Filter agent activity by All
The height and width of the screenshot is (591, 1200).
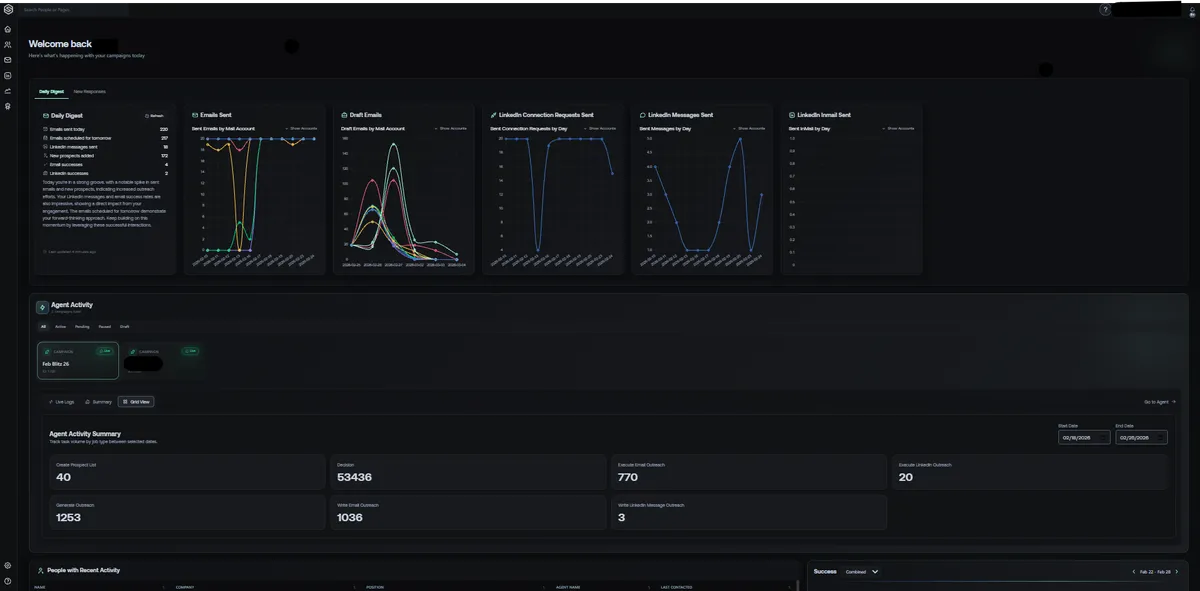tap(43, 326)
